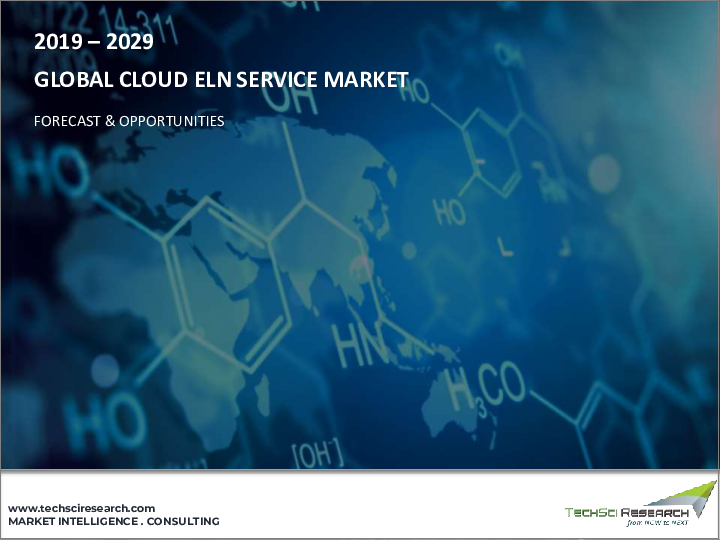Click the [OH⁻] label at the bottom
This screenshot has width=720, height=540.
coord(318,453)
